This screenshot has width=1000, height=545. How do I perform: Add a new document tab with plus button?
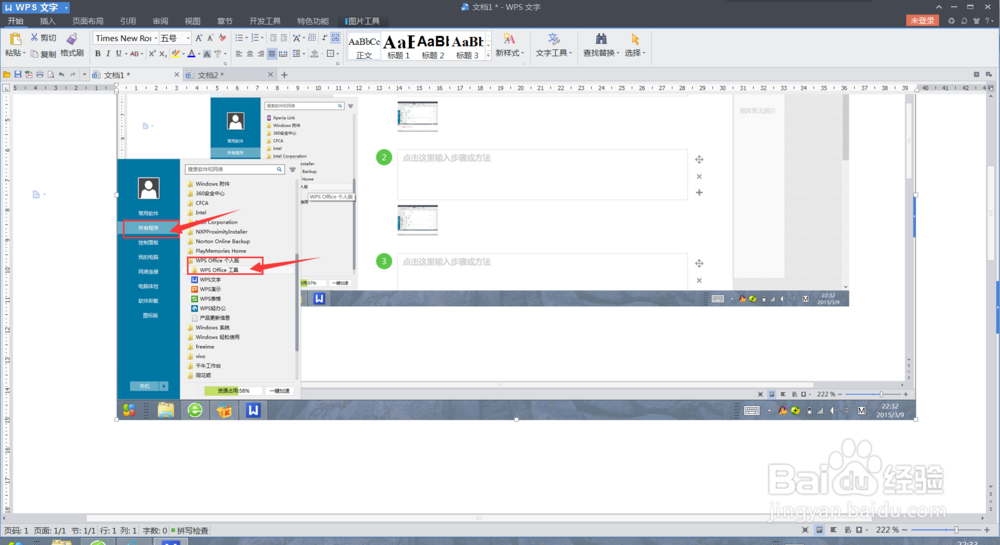pos(284,75)
